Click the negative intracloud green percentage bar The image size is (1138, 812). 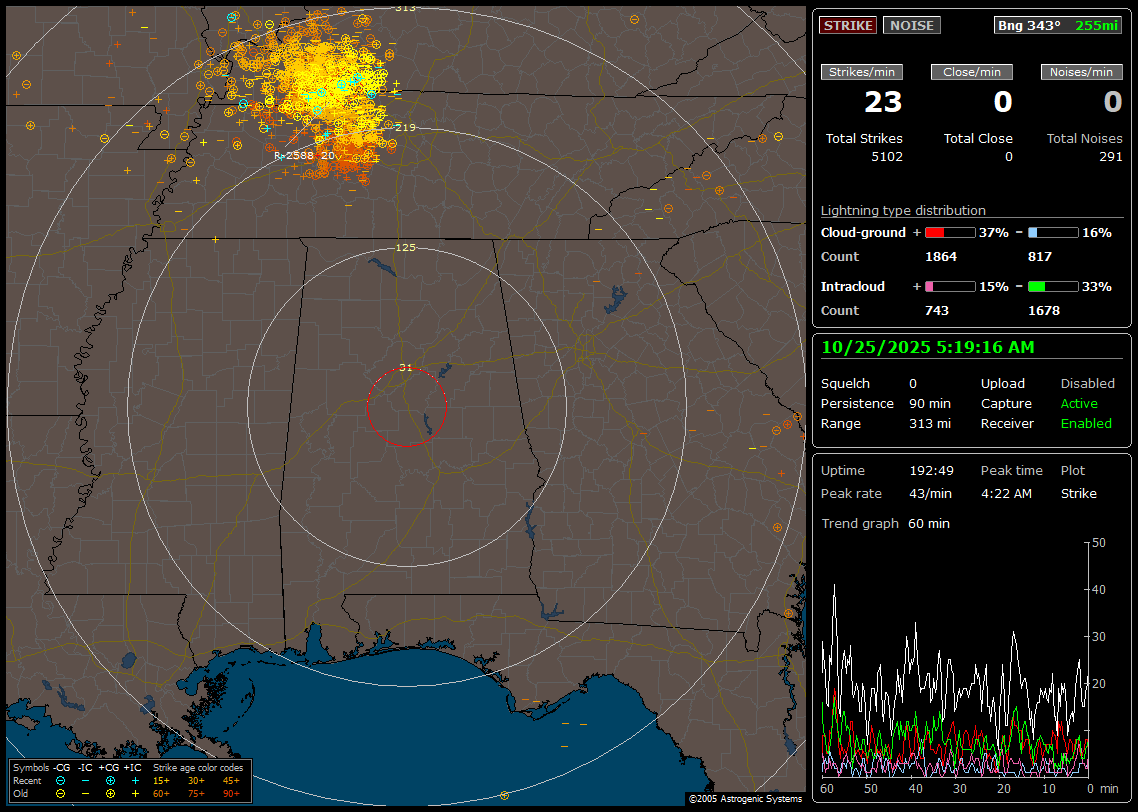pos(1052,286)
